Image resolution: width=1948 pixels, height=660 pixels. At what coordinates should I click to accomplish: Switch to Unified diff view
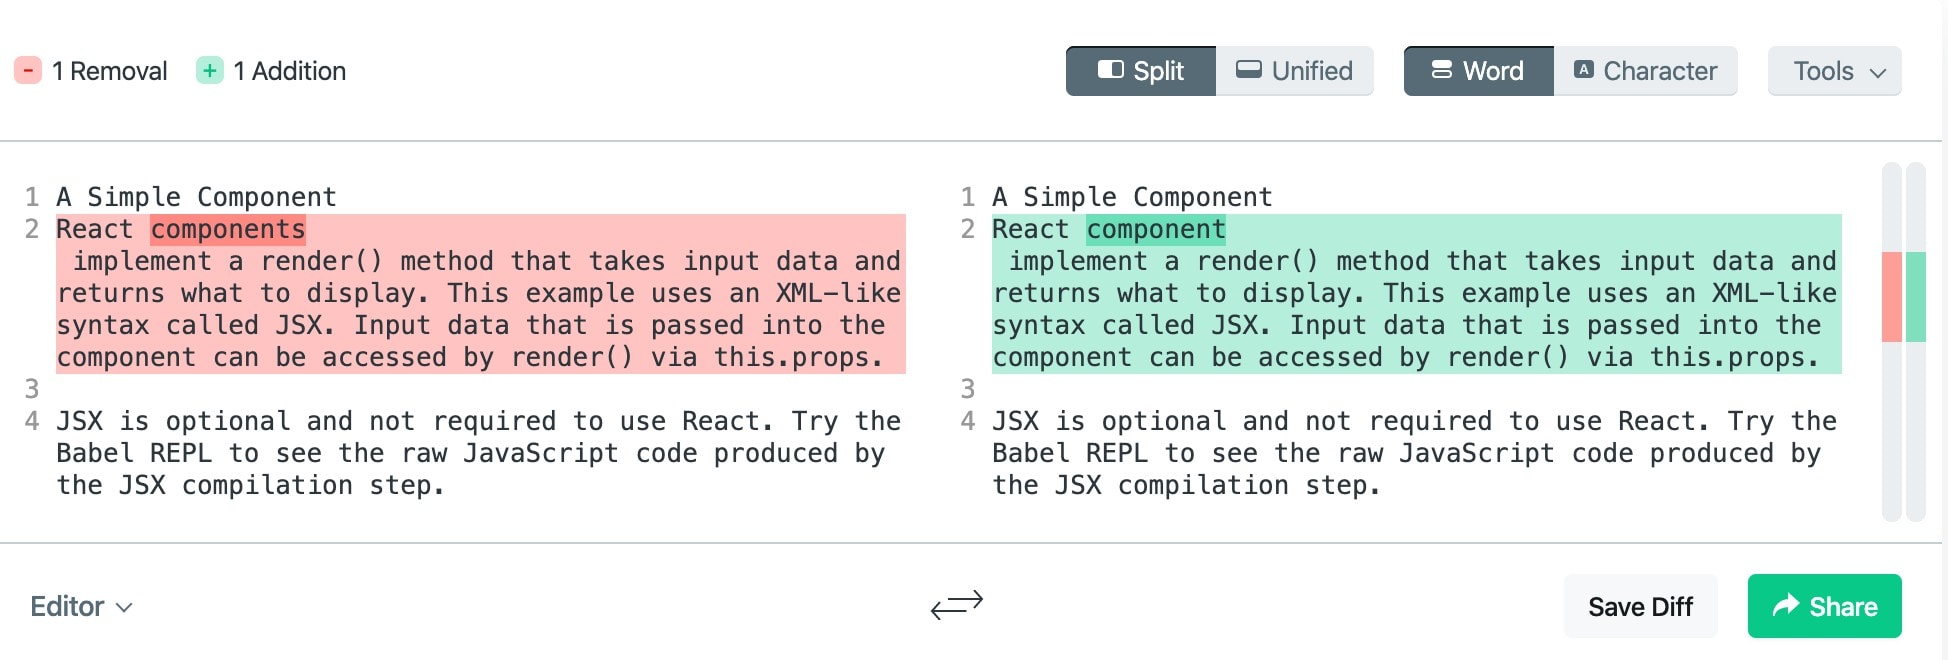(x=1294, y=71)
